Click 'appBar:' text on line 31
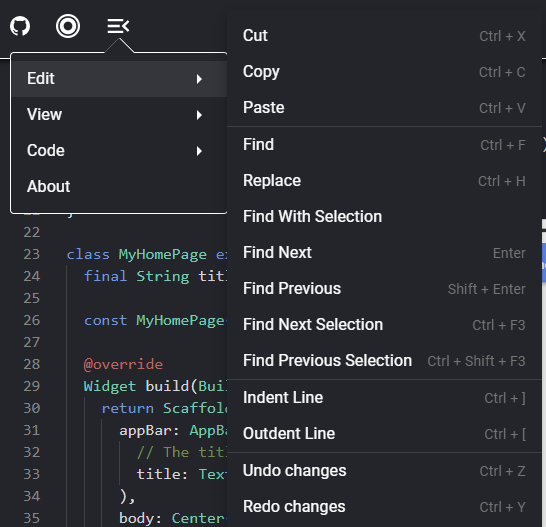This screenshot has width=546, height=527. pyautogui.click(x=149, y=431)
